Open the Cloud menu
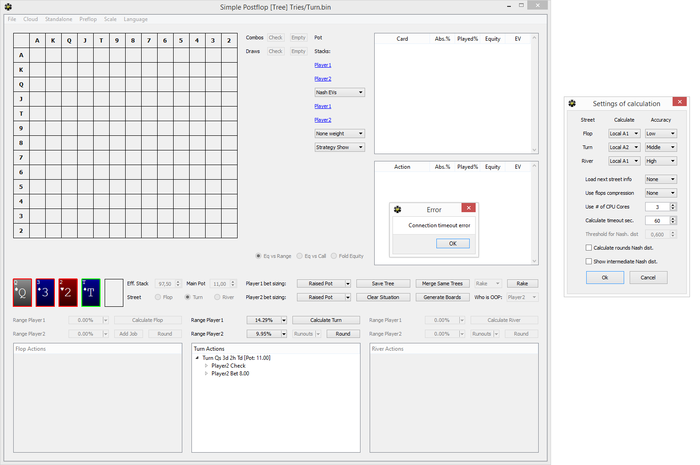Image resolution: width=700 pixels, height=465 pixels. tap(30, 19)
